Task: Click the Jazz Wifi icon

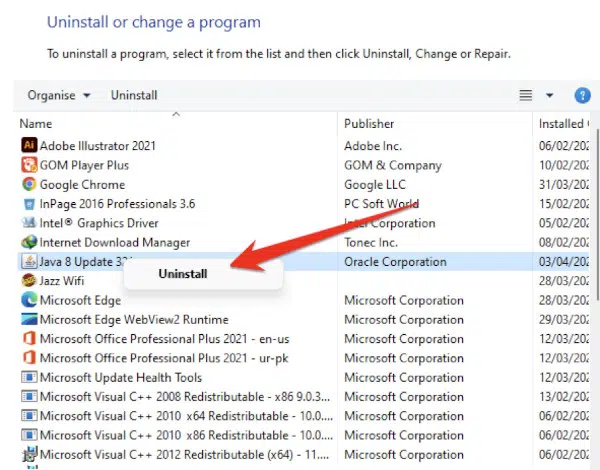Action: [x=29, y=281]
